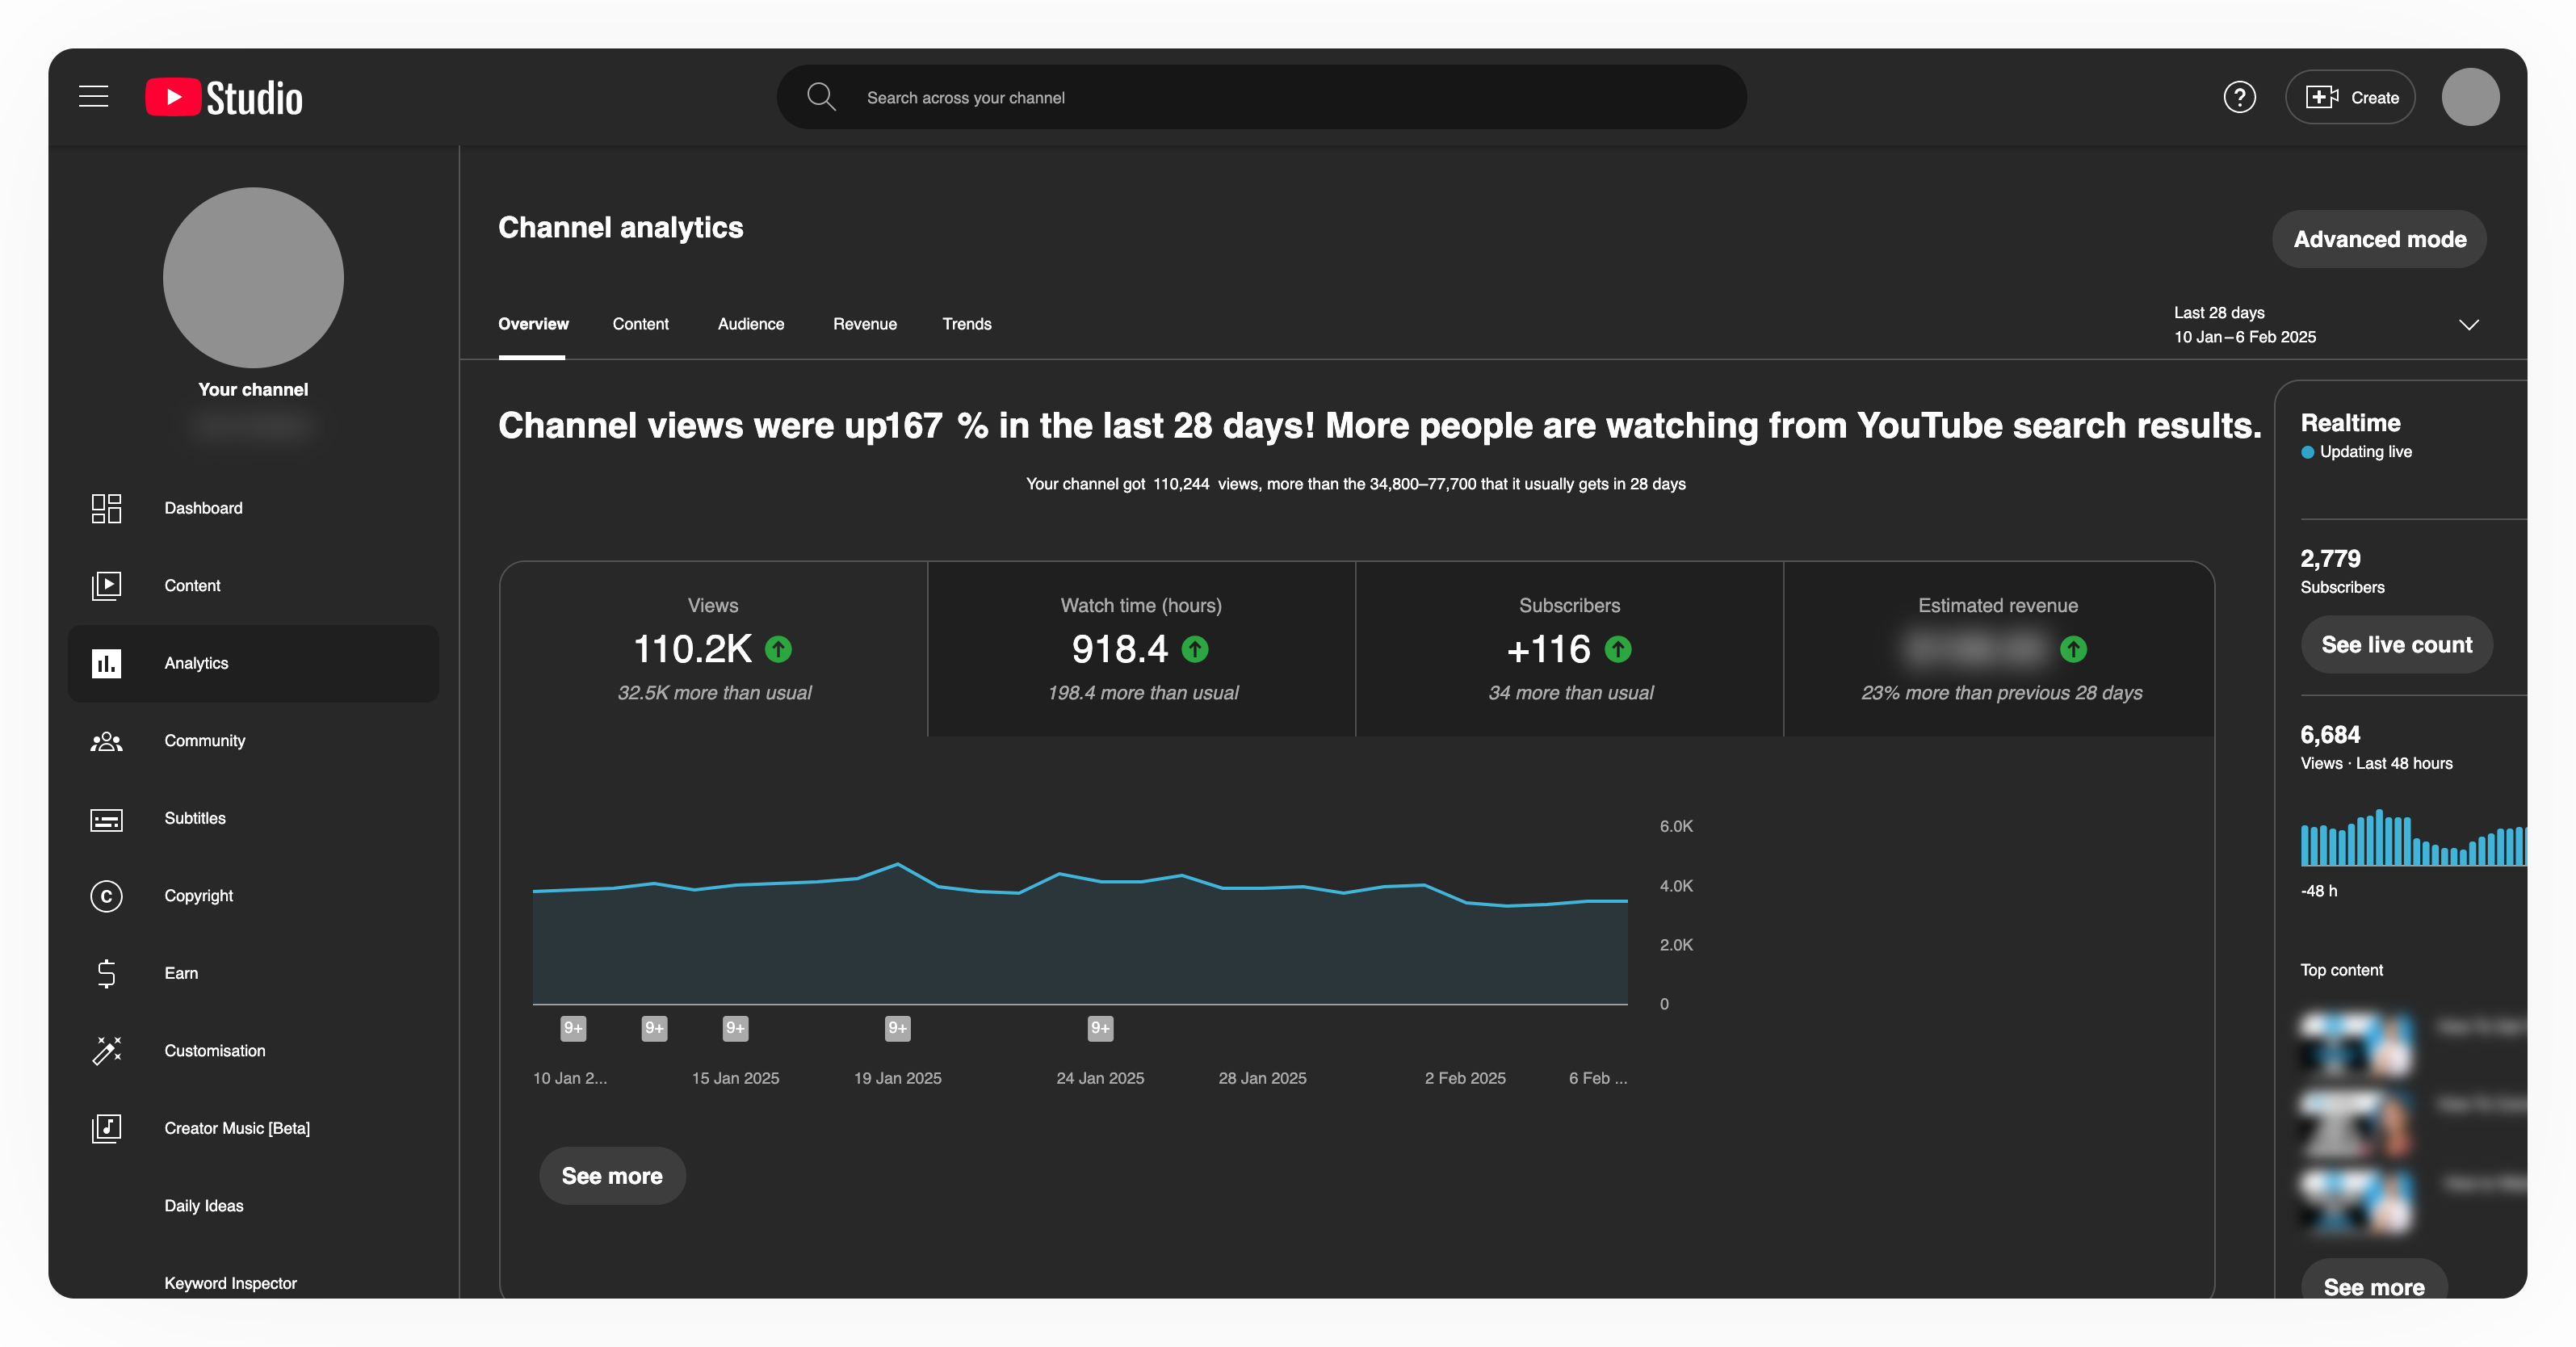Open the third Top content thumbnail

point(2356,1200)
